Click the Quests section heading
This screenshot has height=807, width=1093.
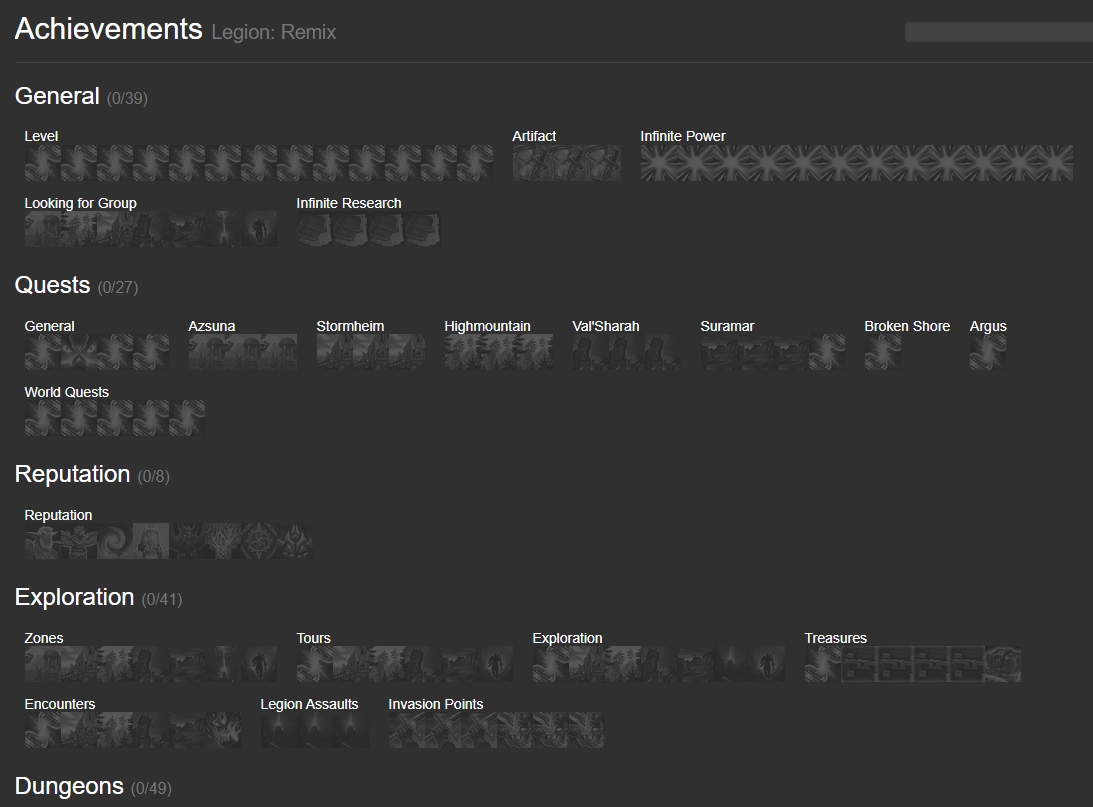point(52,285)
